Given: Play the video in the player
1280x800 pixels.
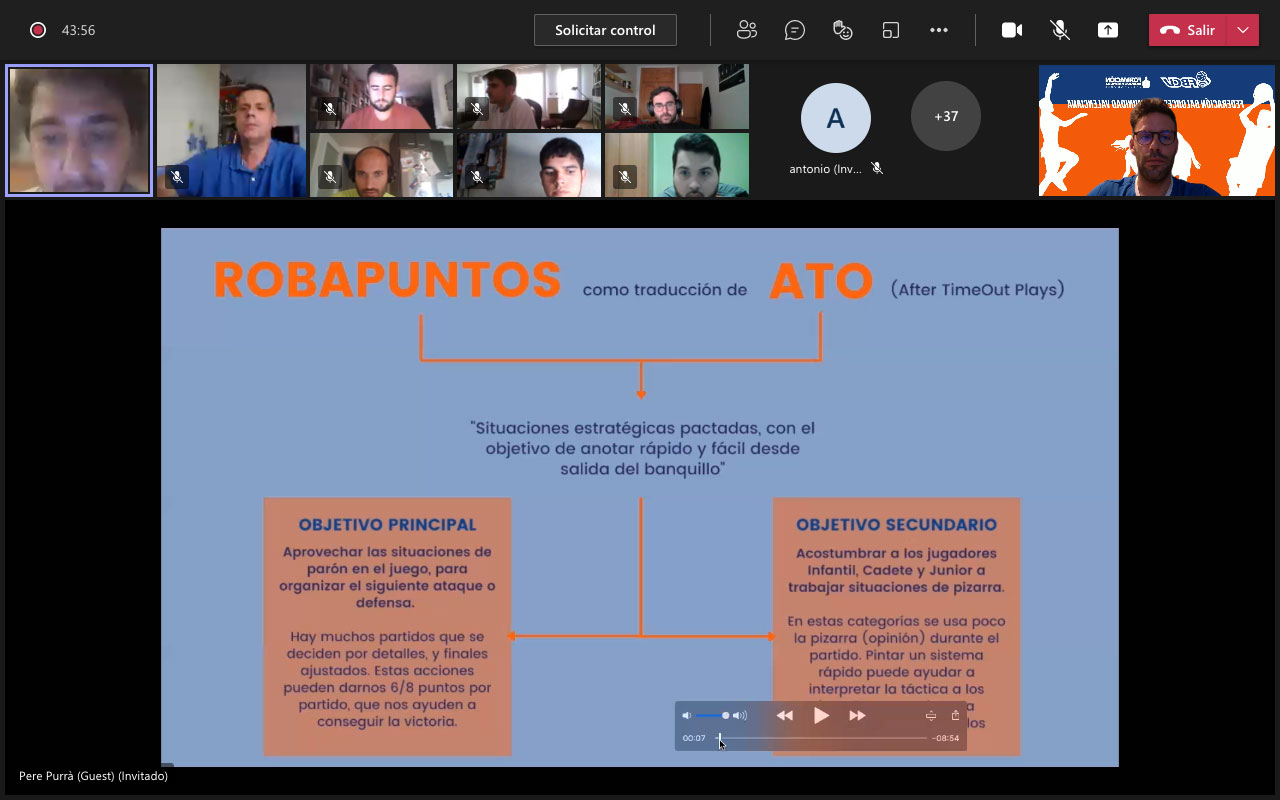Looking at the screenshot, I should tap(821, 715).
